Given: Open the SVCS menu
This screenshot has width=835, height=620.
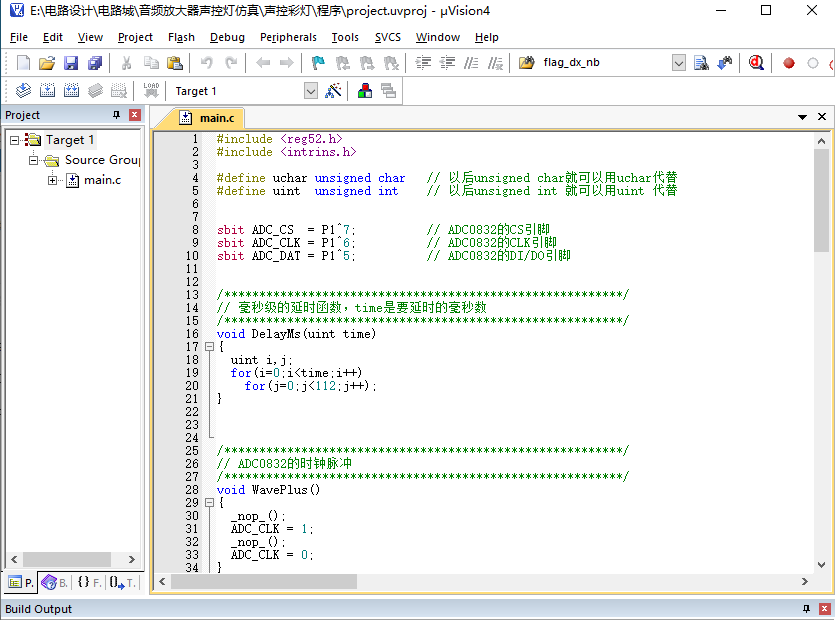Looking at the screenshot, I should click(x=388, y=37).
